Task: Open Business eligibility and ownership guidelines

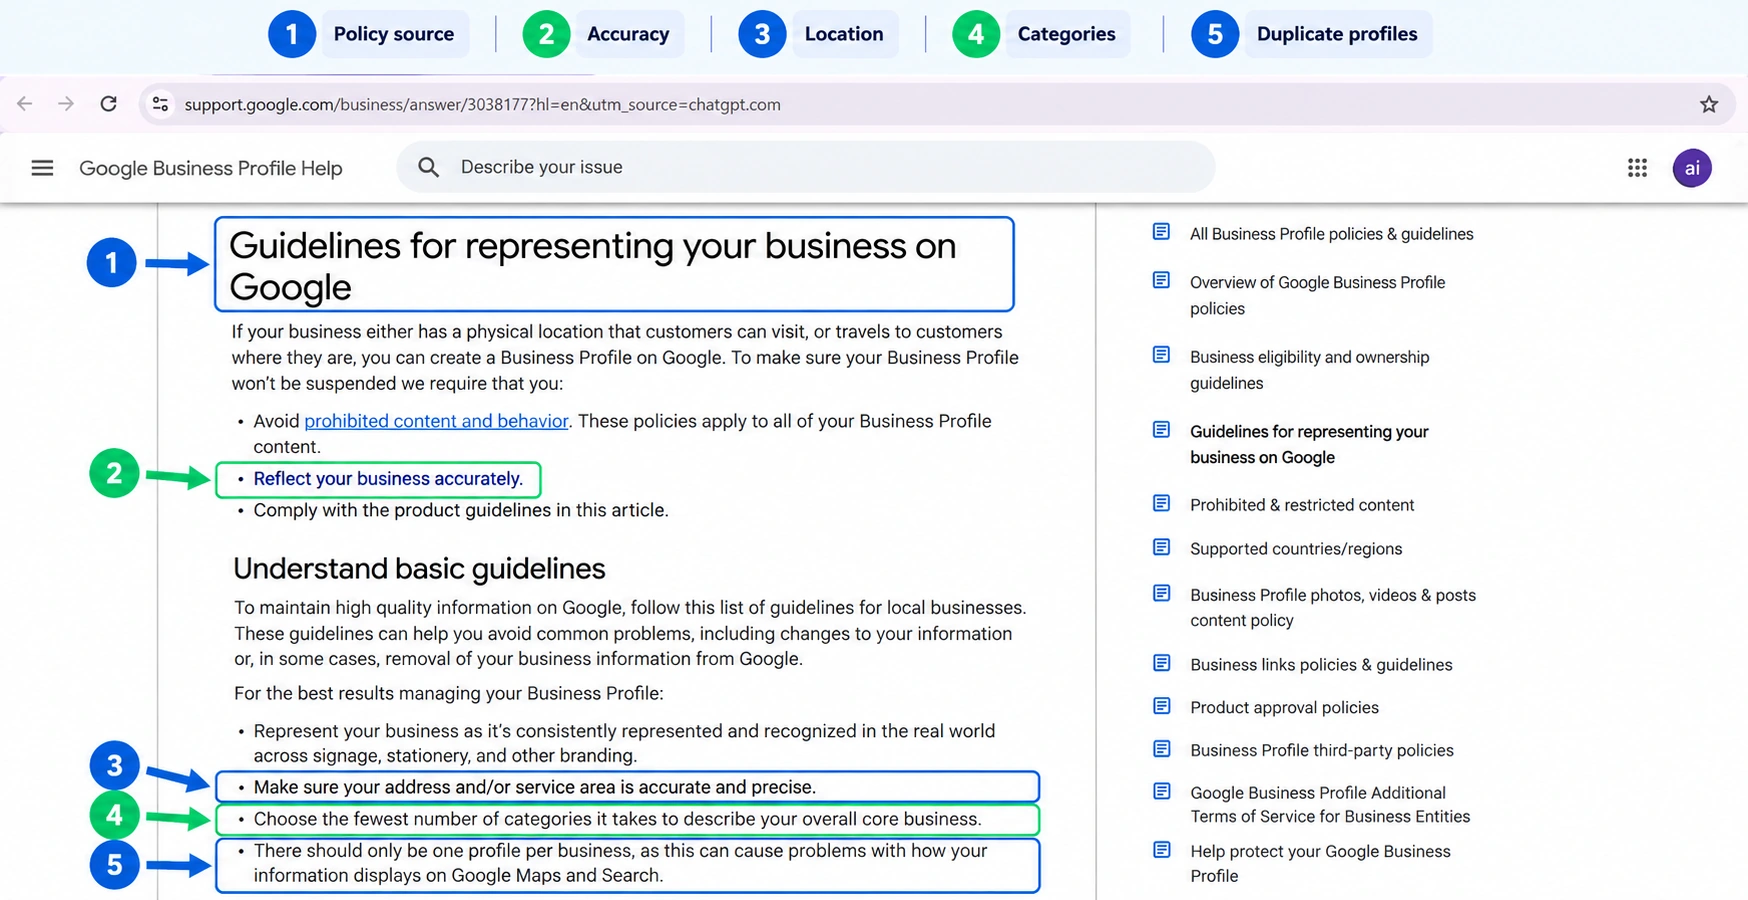Action: click(x=1309, y=370)
